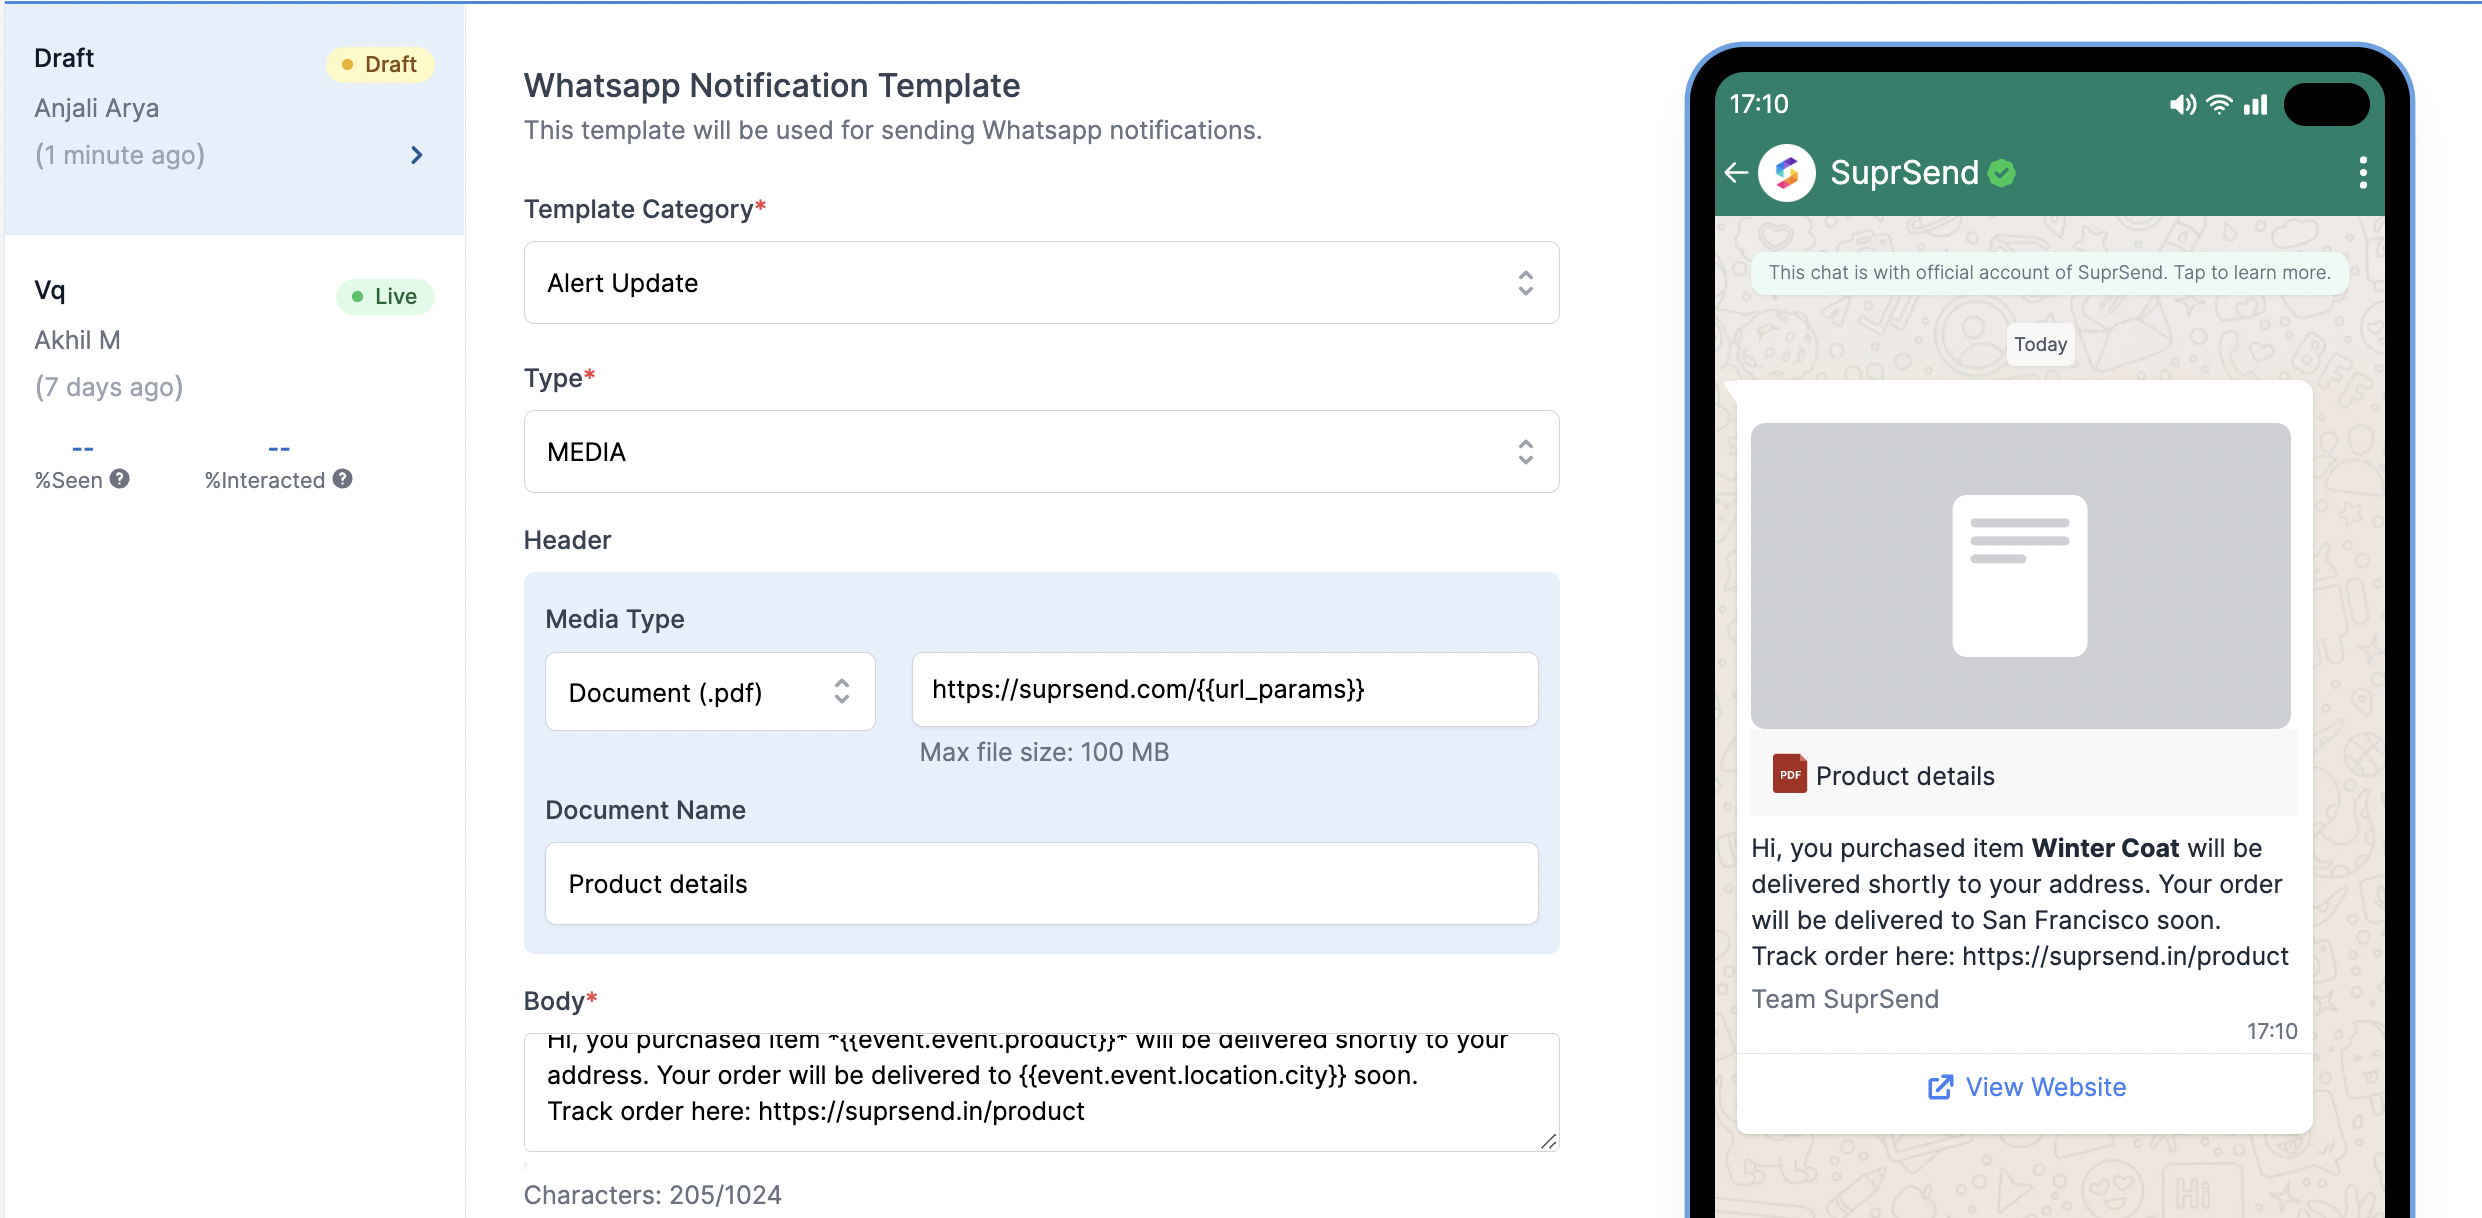The height and width of the screenshot is (1218, 2482).
Task: Open the Template Category dropdown
Action: tap(1041, 283)
